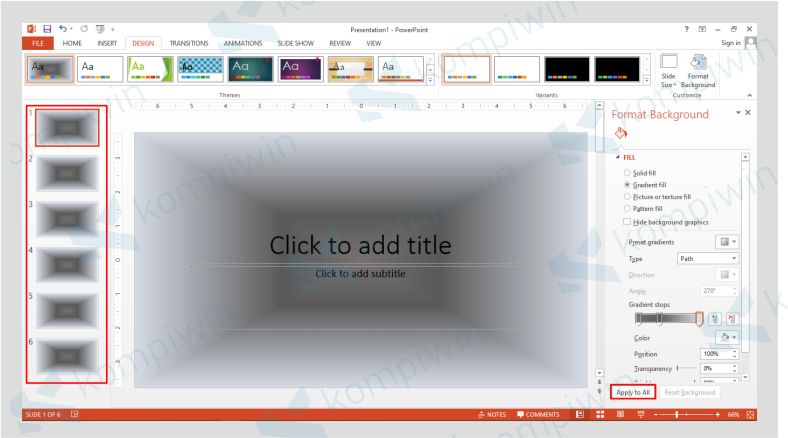The width and height of the screenshot is (788, 438).
Task: Switch to the ANIMATIONS tab
Action: (243, 43)
